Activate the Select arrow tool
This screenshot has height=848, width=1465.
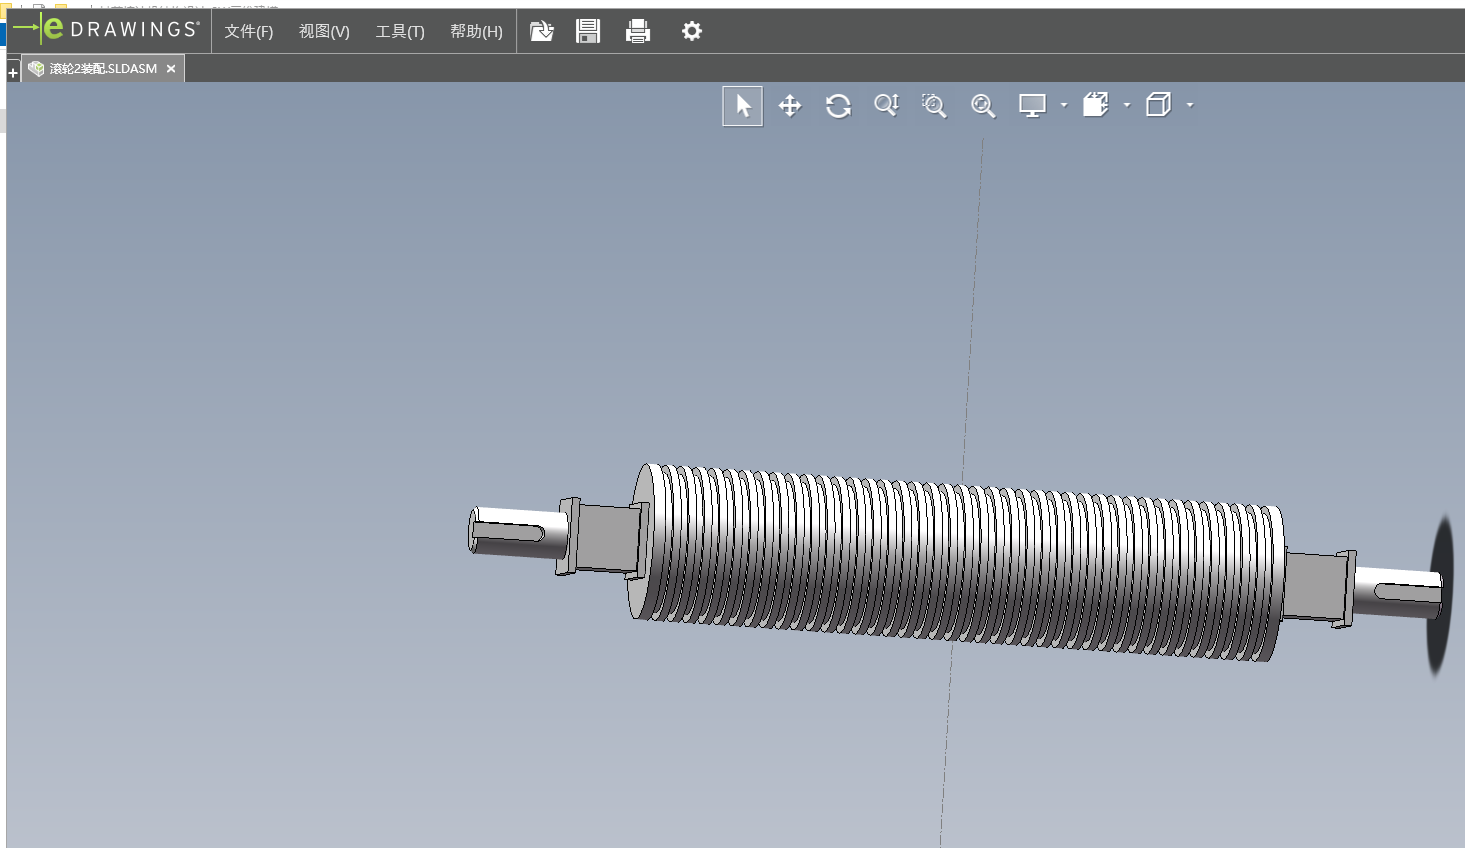742,106
